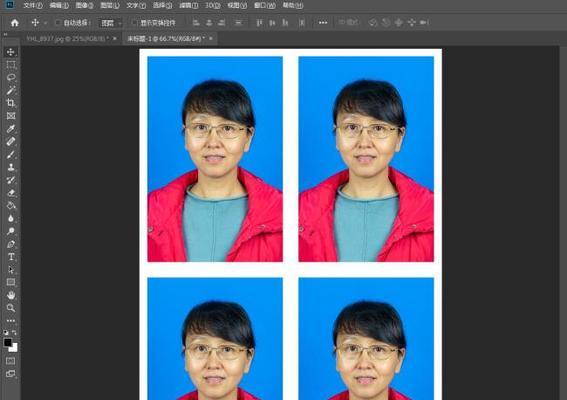Open the more align options ellipsis

(x=323, y=23)
